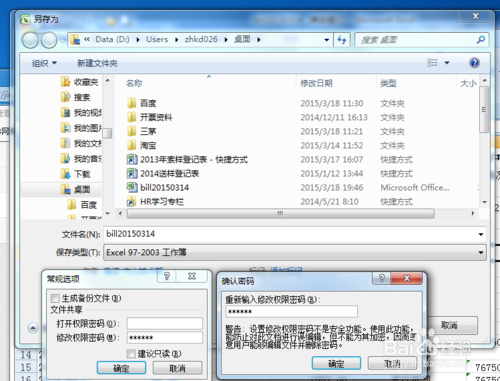Select 下载 in the navigation pane
Image resolution: width=500 pixels, height=381 pixels.
pyautogui.click(x=76, y=174)
